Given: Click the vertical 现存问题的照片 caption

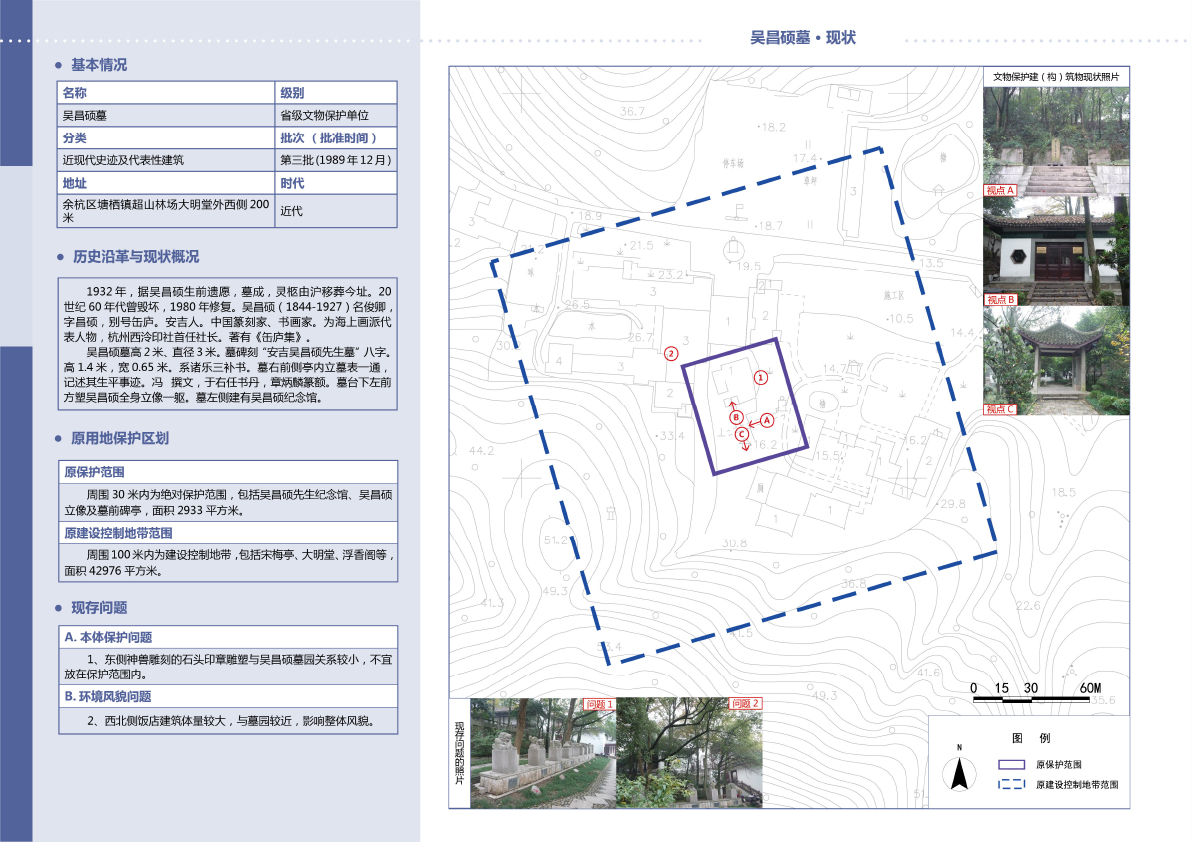Looking at the screenshot, I should click(x=460, y=753).
